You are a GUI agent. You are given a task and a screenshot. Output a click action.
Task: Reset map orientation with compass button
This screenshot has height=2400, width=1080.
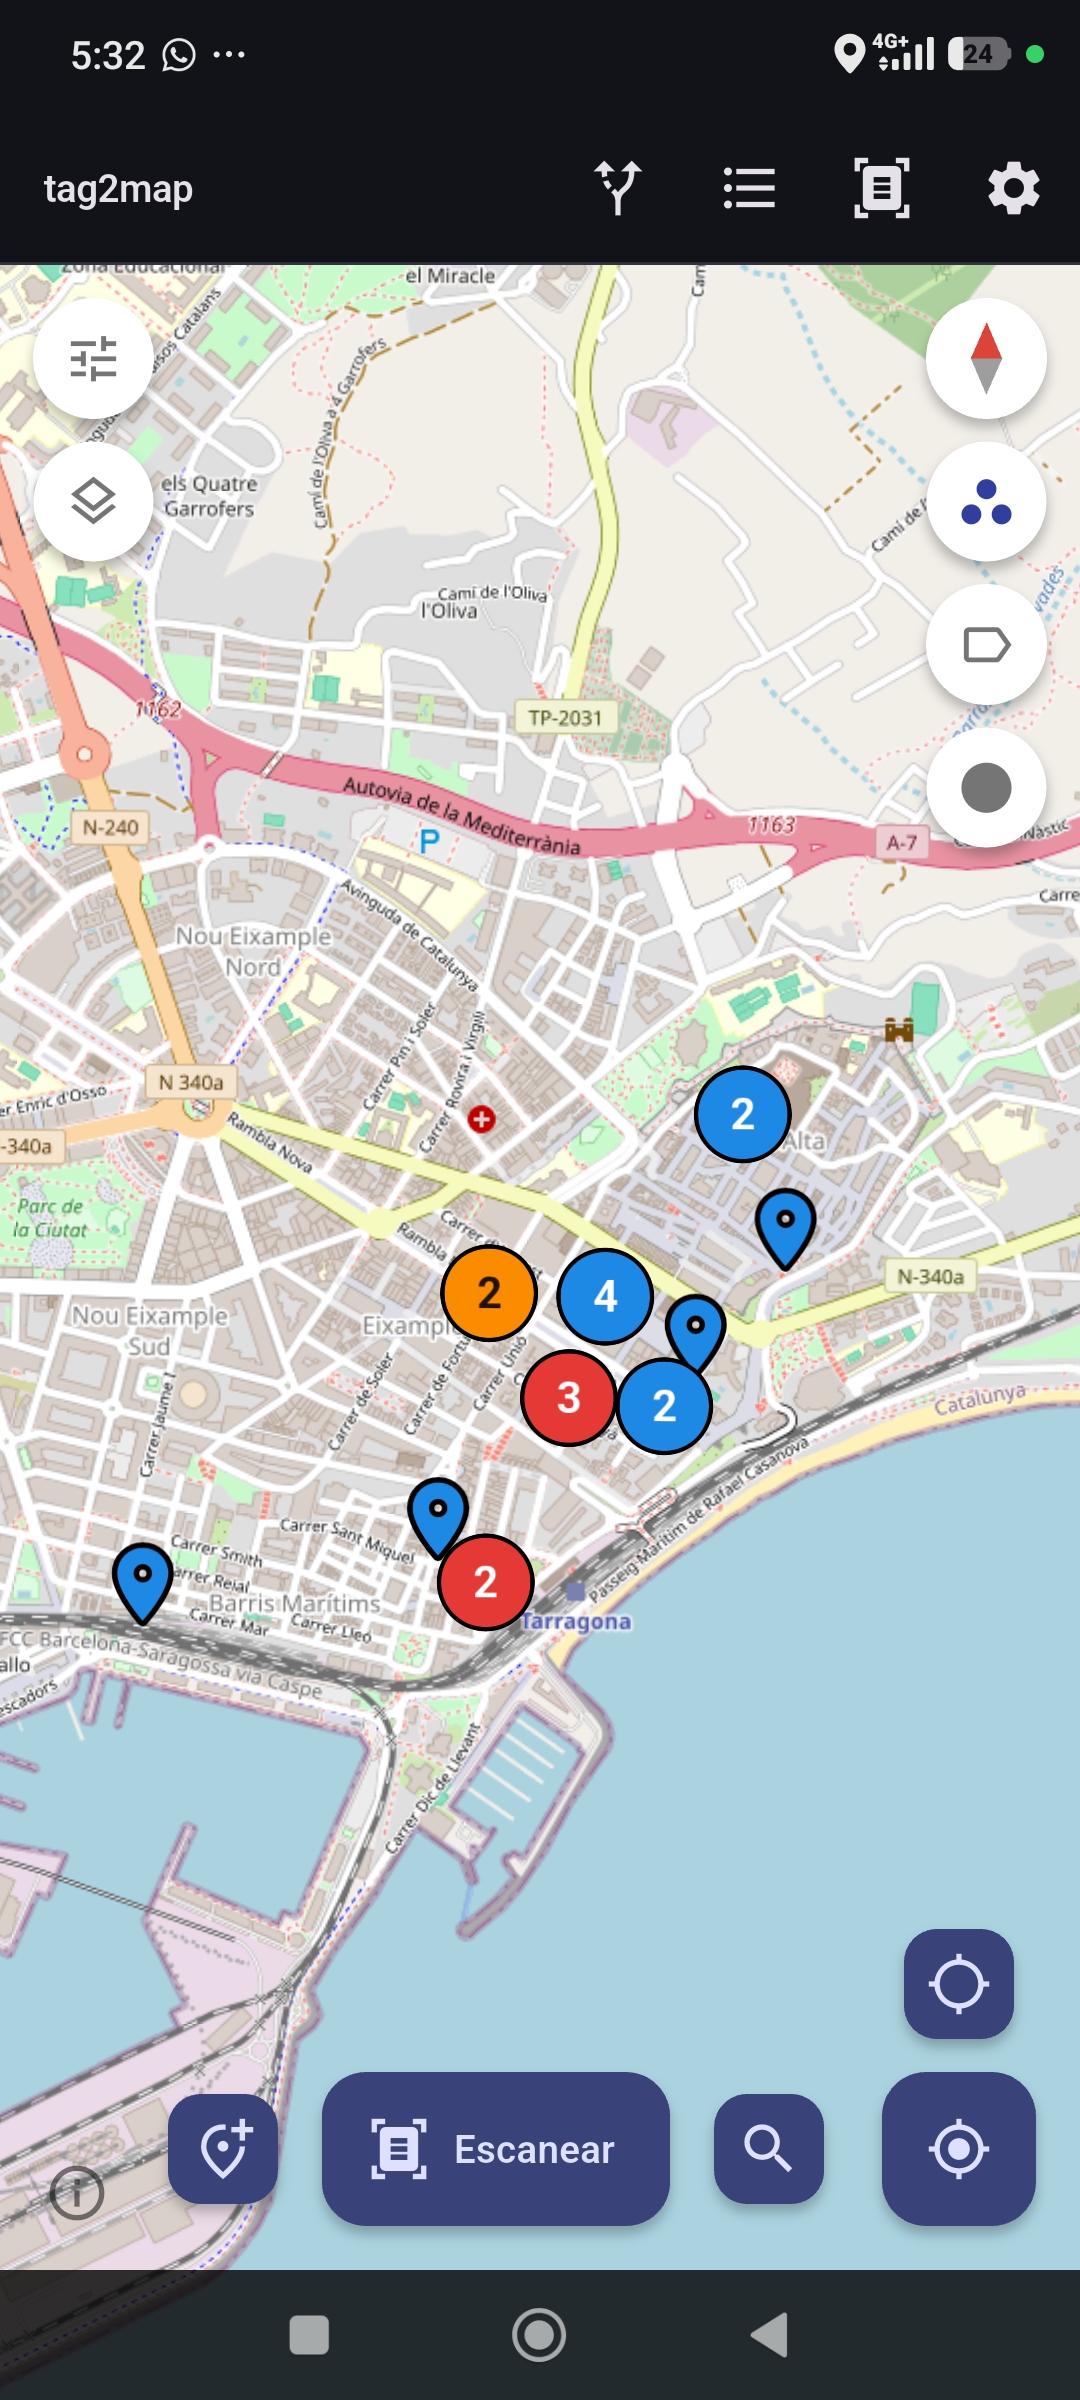986,358
